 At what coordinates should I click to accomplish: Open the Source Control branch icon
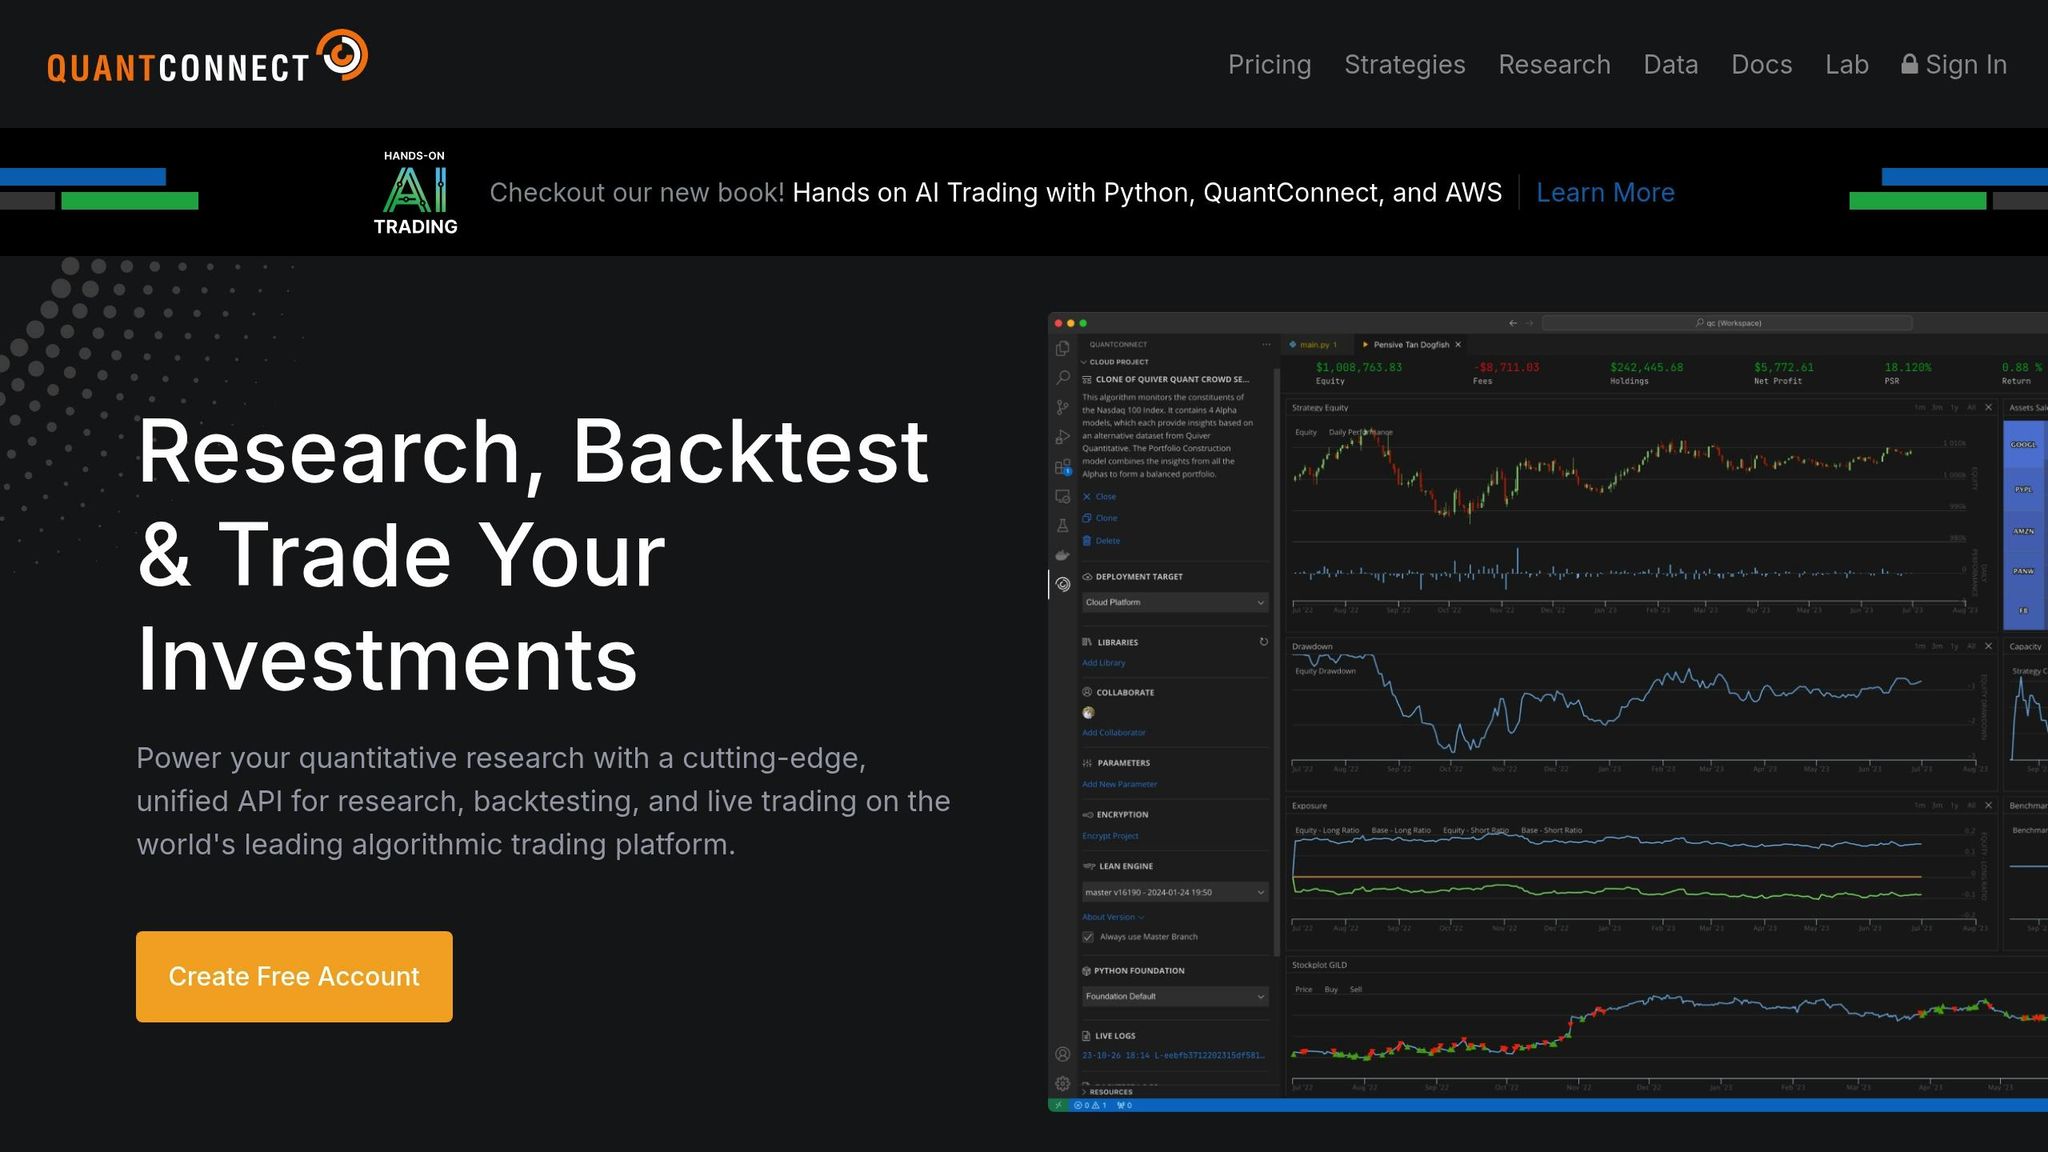1062,407
